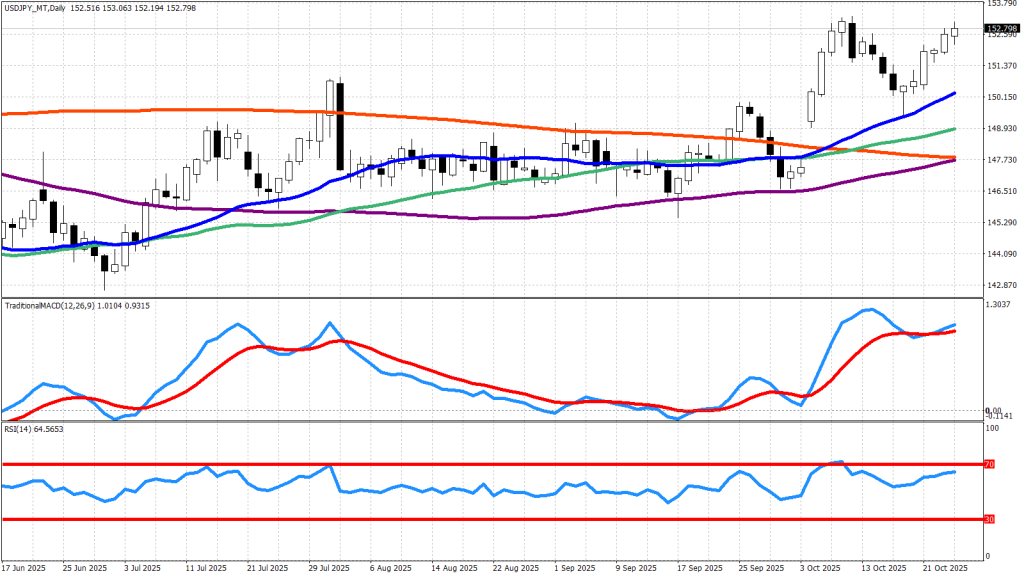This screenshot has height=576, width=1024.
Task: Click the 147.730 price axis label
Action: coord(1003,160)
